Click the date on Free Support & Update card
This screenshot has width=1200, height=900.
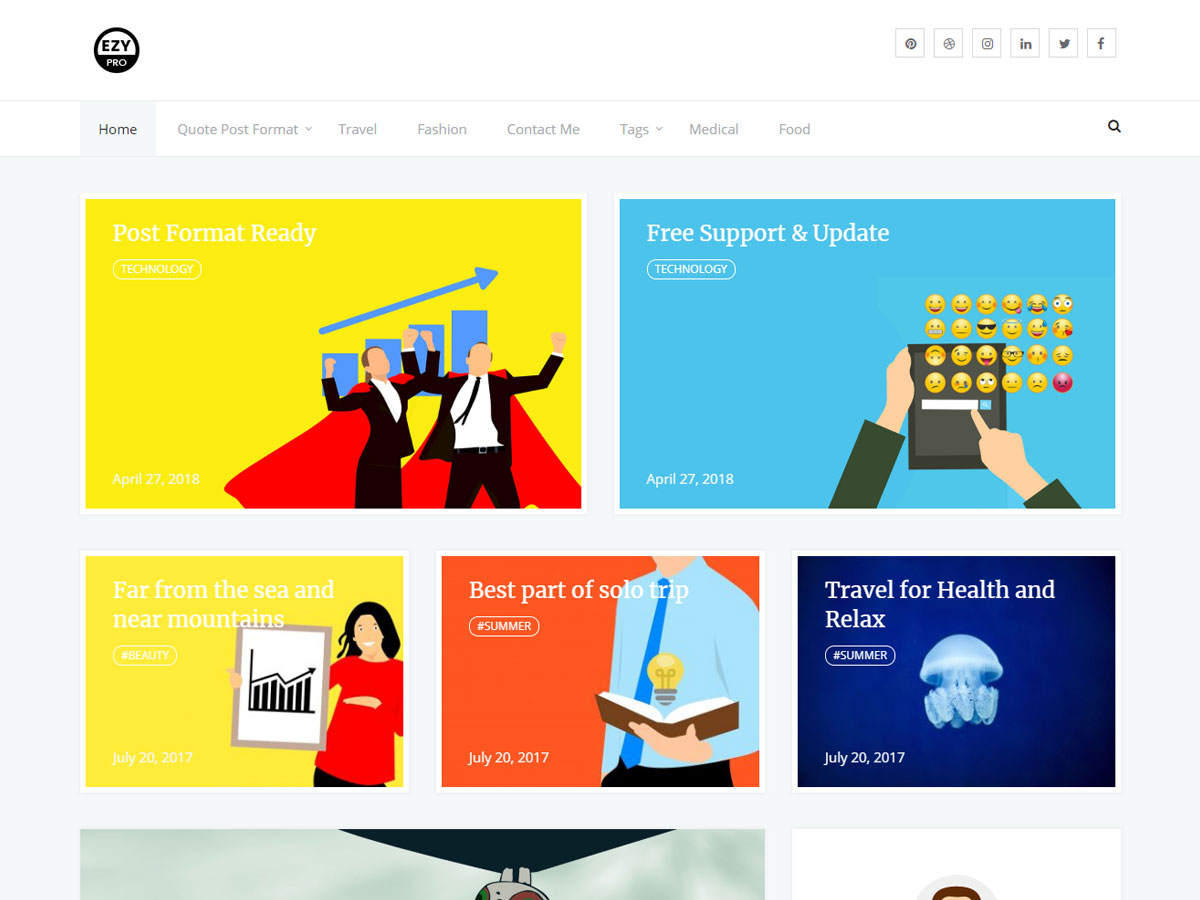point(690,479)
